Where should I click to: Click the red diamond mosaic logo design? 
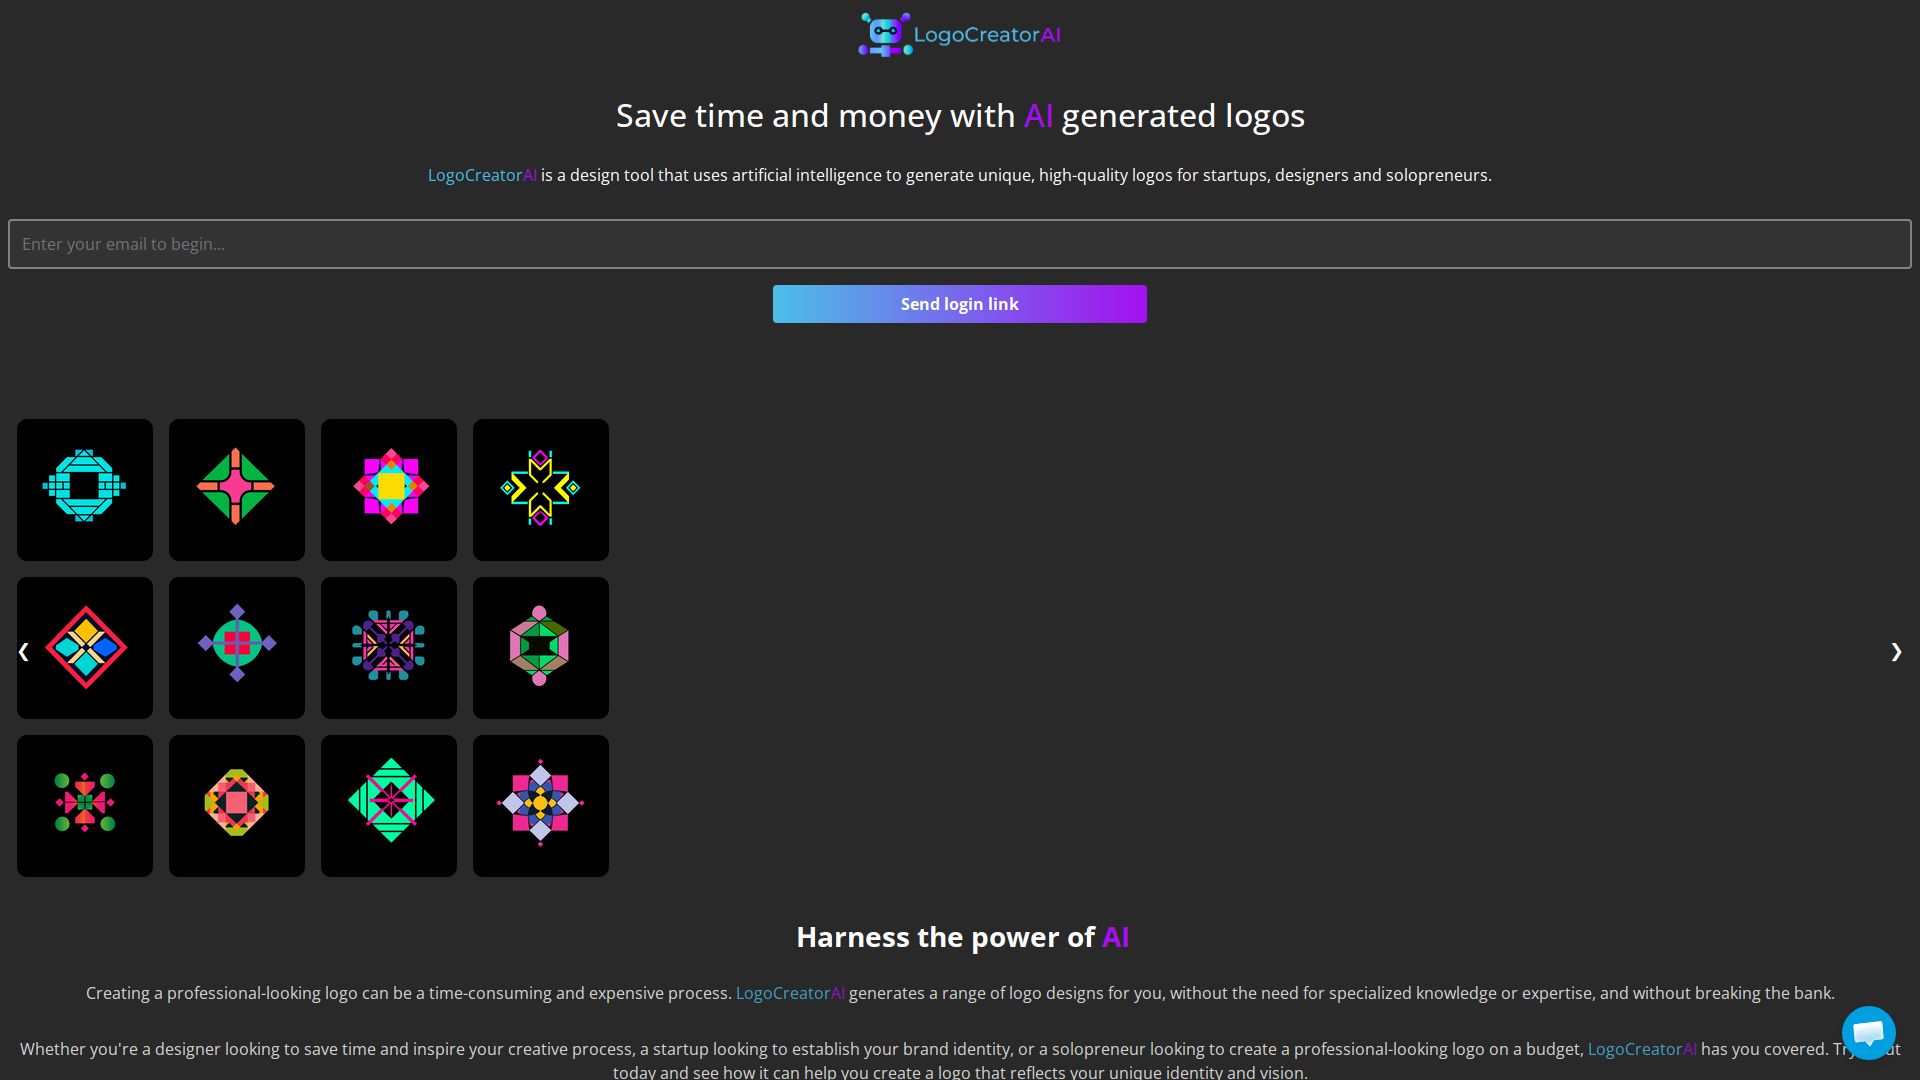click(84, 647)
